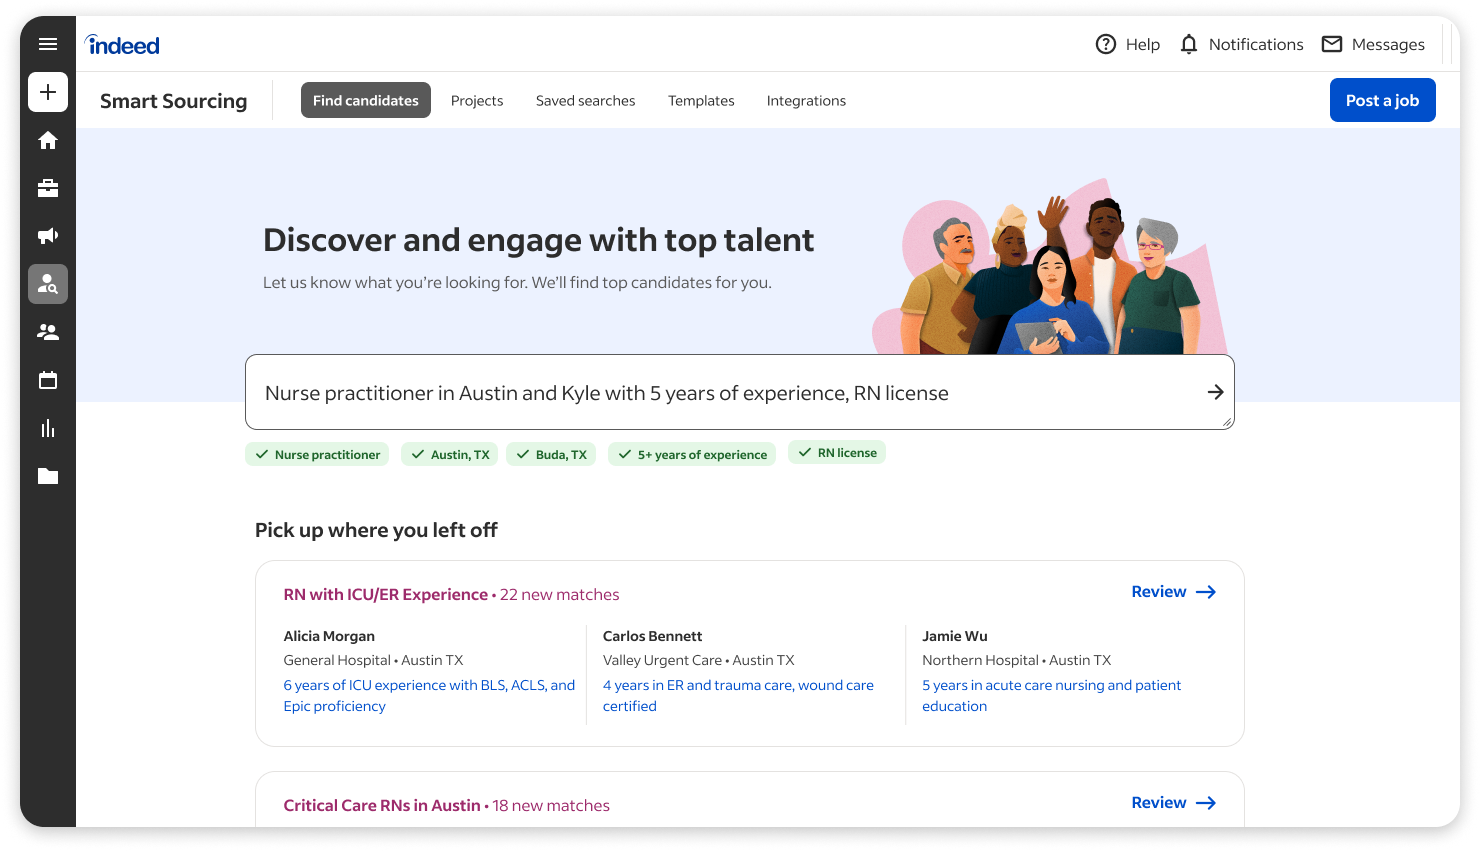Screen dimensions: 1480x851
Task: Deselect the Buda, TX filter chip
Action: (x=551, y=453)
